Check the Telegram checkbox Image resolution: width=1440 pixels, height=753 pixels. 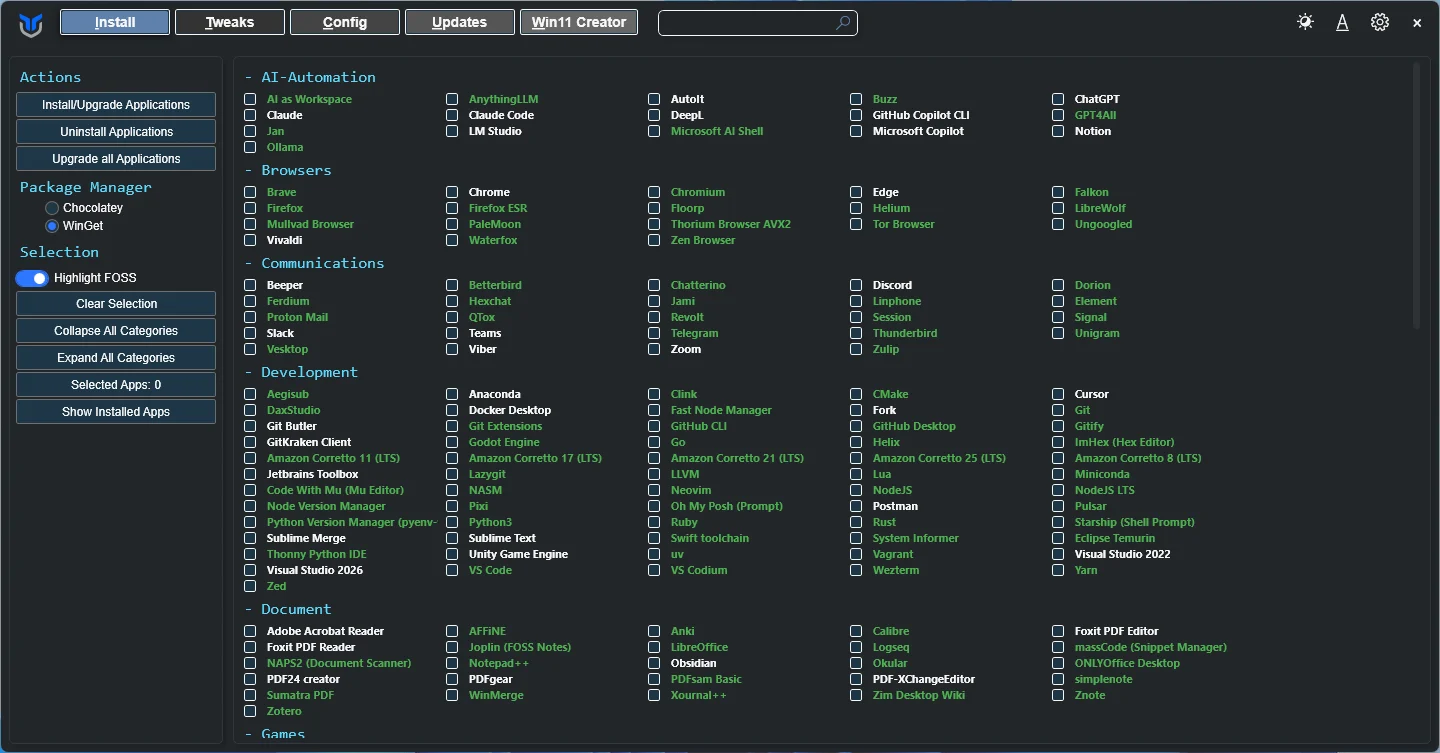(654, 333)
